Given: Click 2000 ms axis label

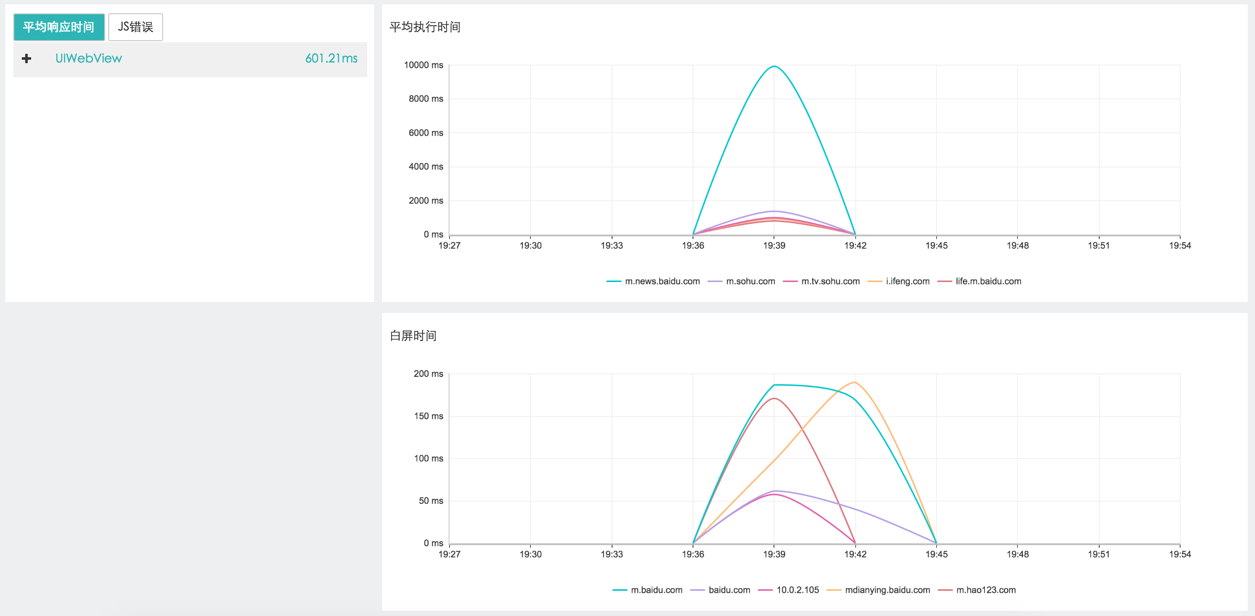Looking at the screenshot, I should tap(426, 201).
